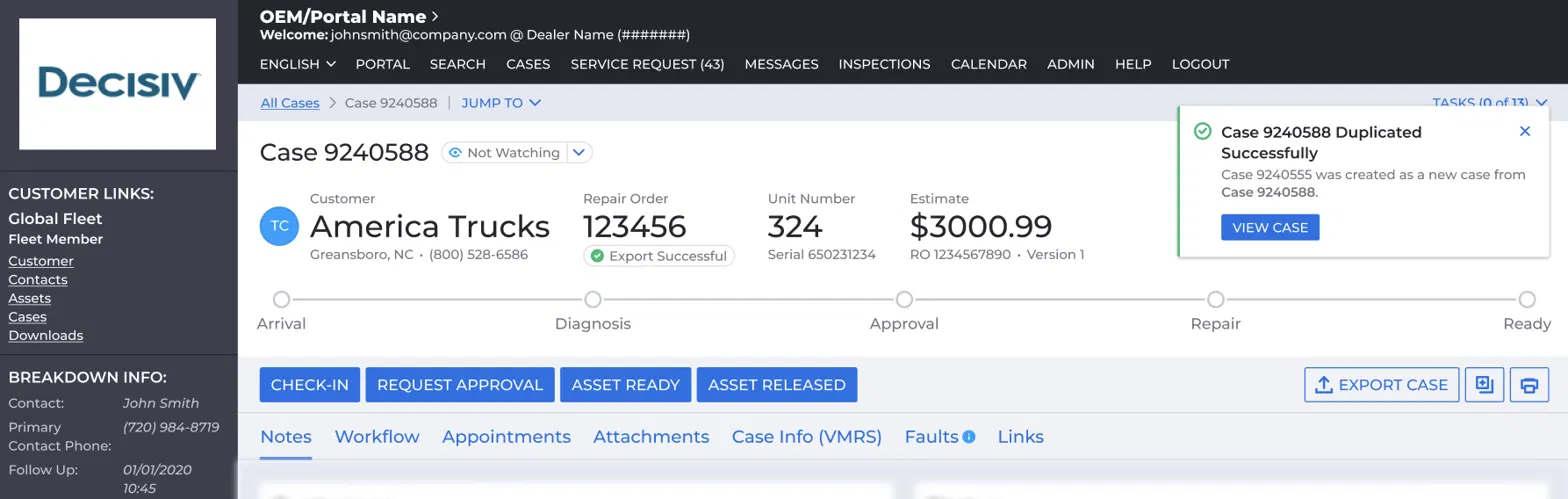Open the Downloads sidebar link

[46, 335]
